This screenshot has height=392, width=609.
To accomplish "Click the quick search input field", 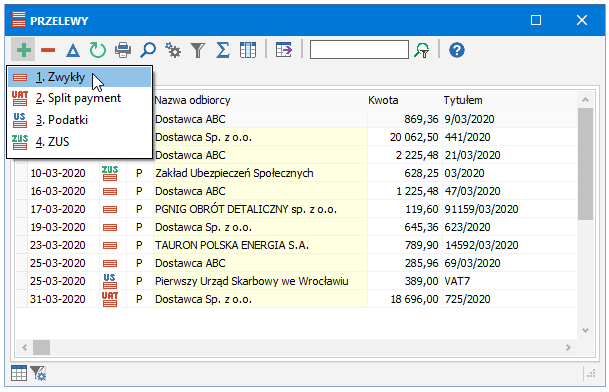I will (359, 50).
